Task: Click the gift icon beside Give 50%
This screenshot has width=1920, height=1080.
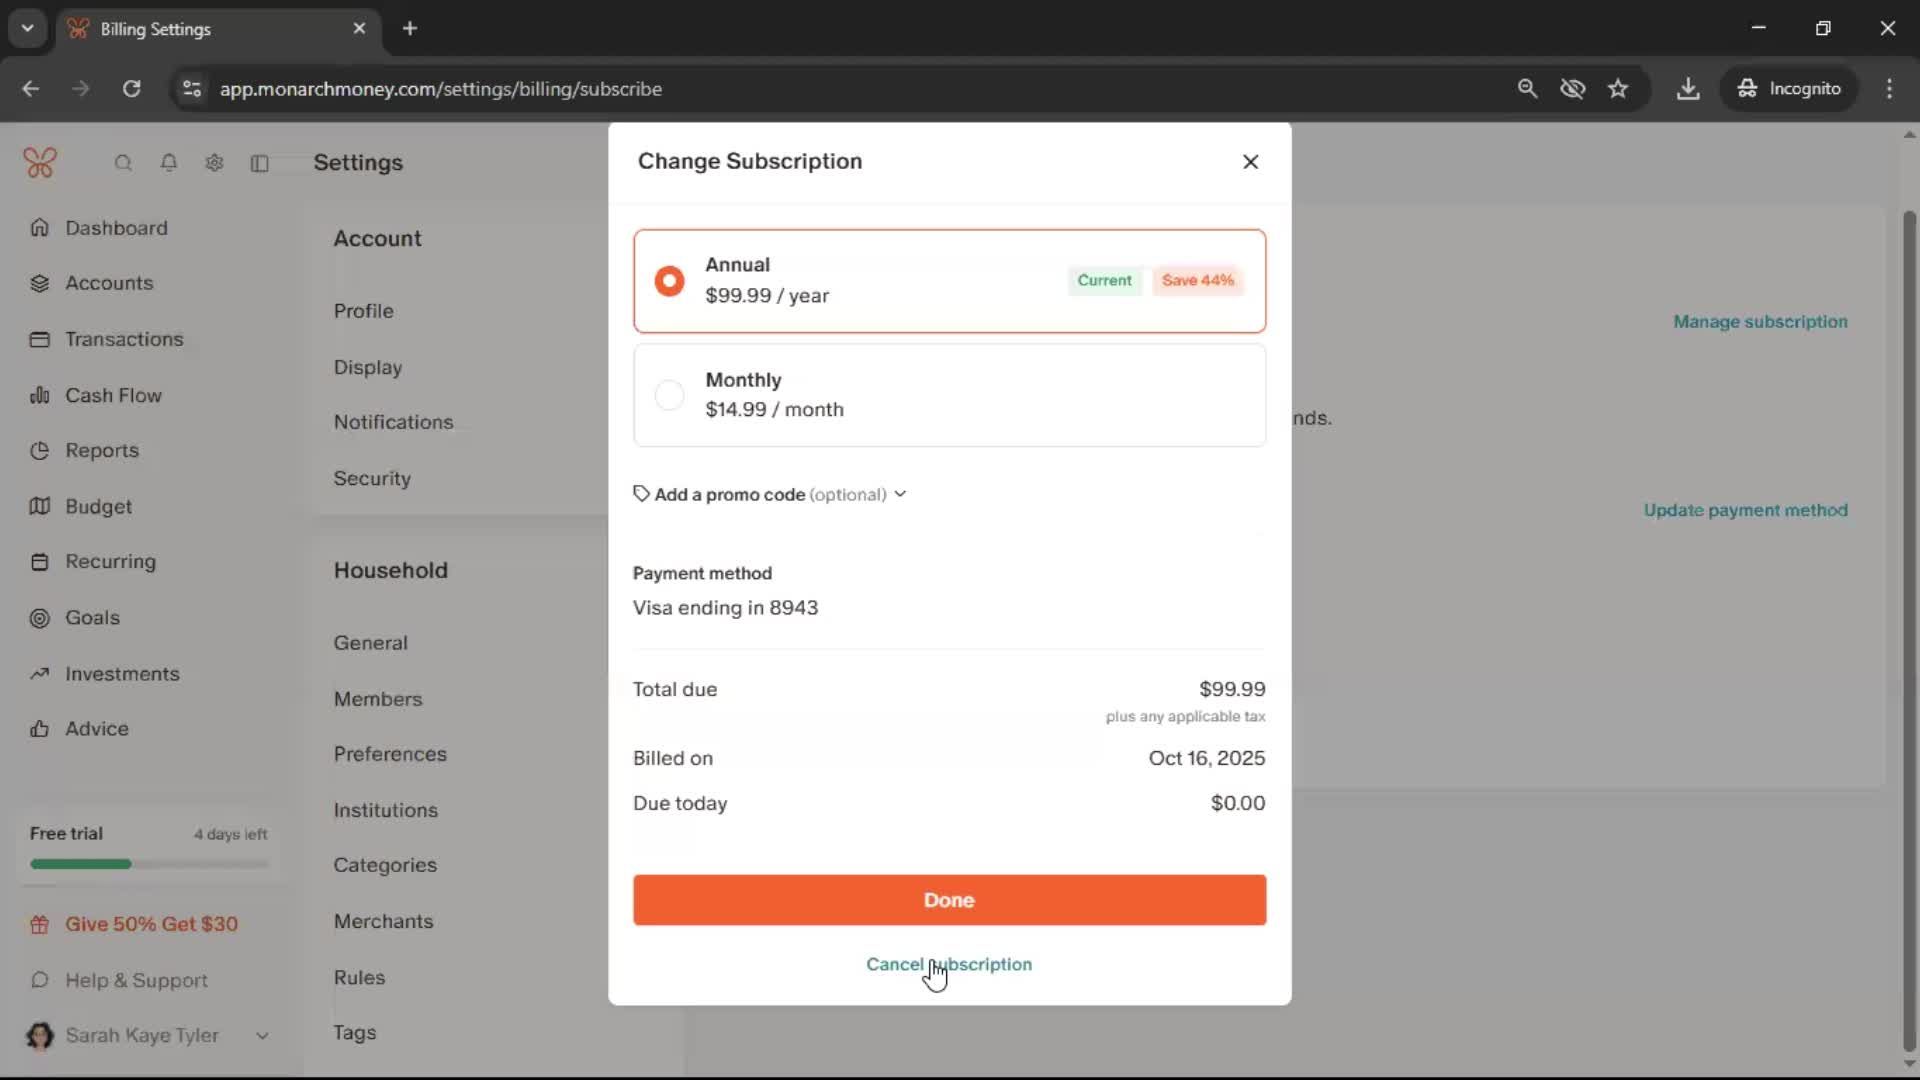Action: (40, 925)
